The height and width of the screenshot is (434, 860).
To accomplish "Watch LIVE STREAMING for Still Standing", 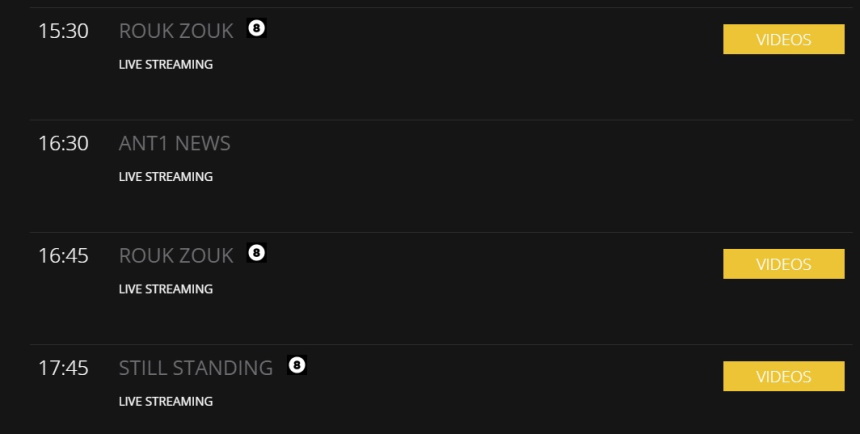I will [x=166, y=401].
